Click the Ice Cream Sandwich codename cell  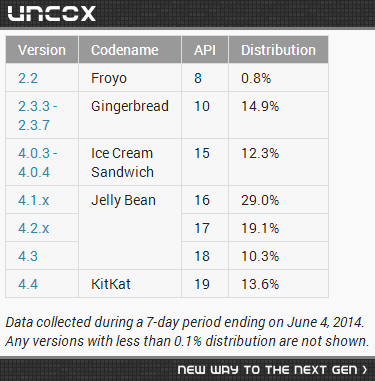click(x=130, y=162)
